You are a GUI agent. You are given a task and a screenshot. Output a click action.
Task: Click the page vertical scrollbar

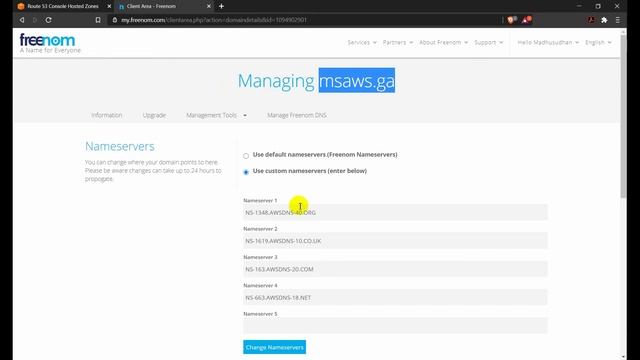pyautogui.click(x=623, y=116)
